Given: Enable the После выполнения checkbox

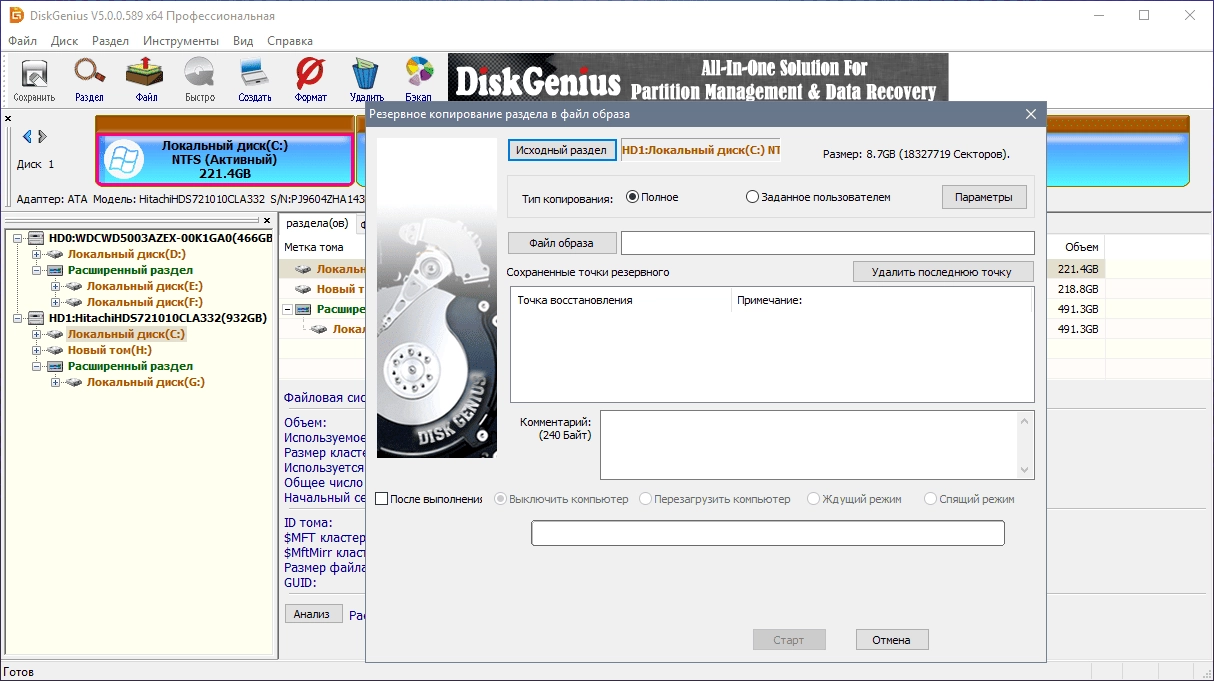Looking at the screenshot, I should click(x=381, y=499).
